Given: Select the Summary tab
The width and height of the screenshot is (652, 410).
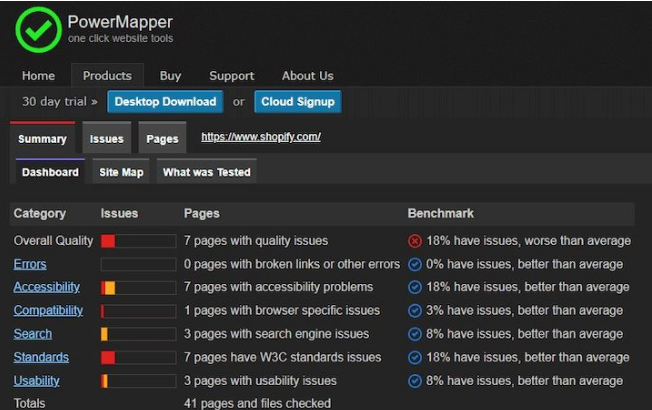Looking at the screenshot, I should 42,138.
